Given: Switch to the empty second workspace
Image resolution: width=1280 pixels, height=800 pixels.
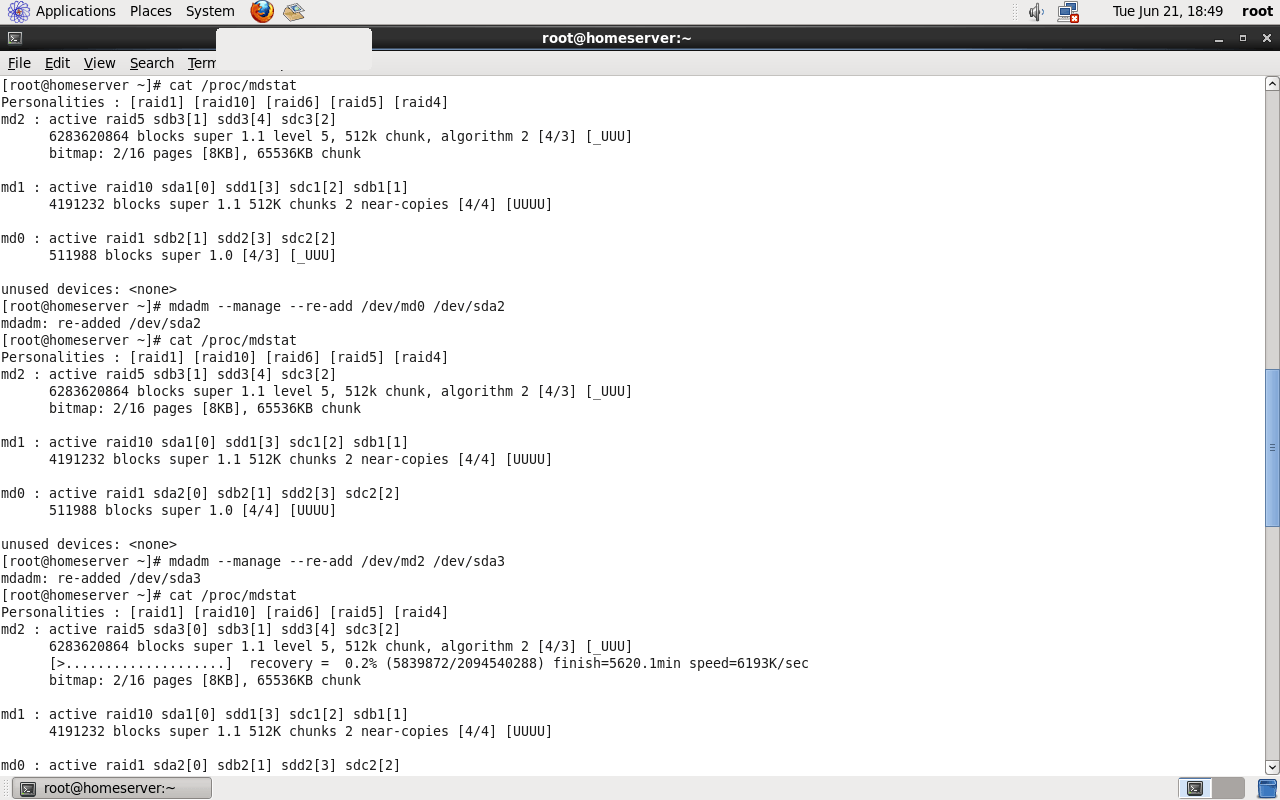Looking at the screenshot, I should (x=1228, y=788).
